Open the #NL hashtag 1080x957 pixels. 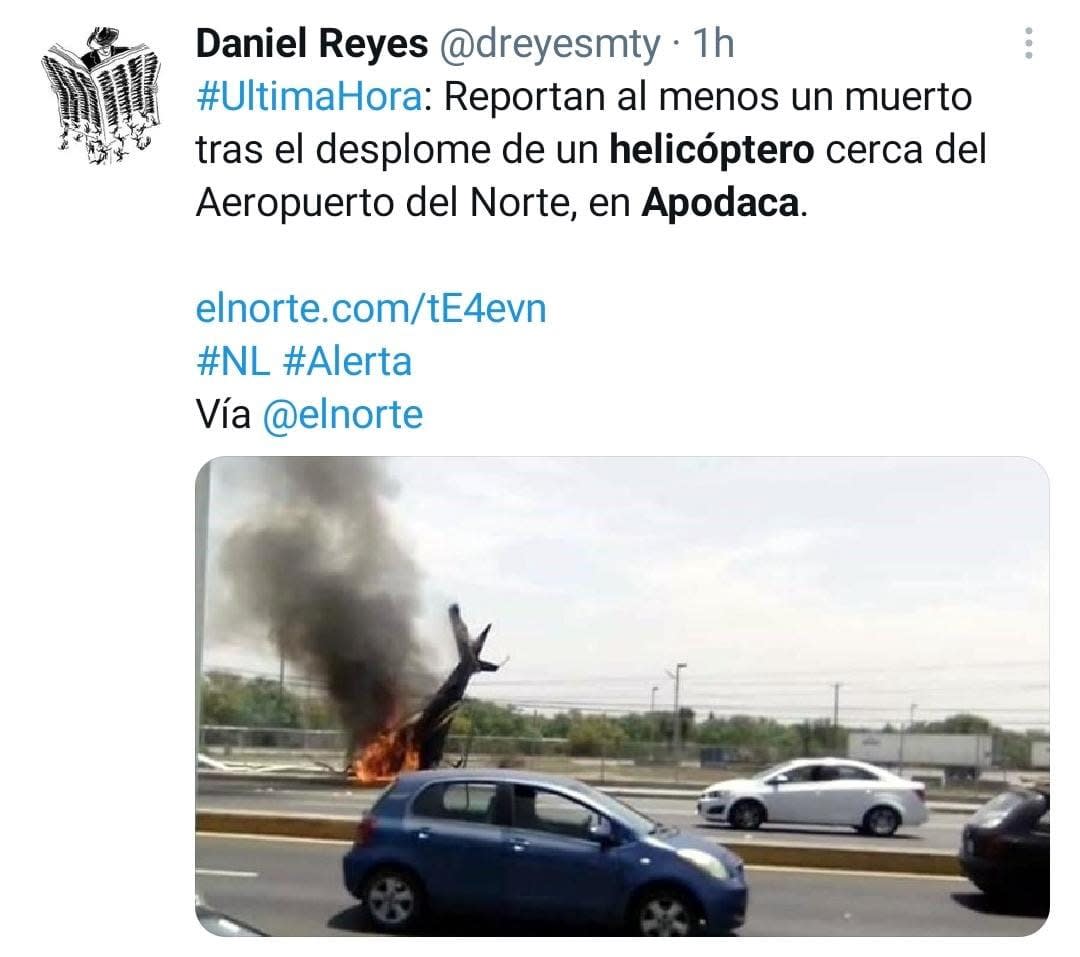click(233, 362)
